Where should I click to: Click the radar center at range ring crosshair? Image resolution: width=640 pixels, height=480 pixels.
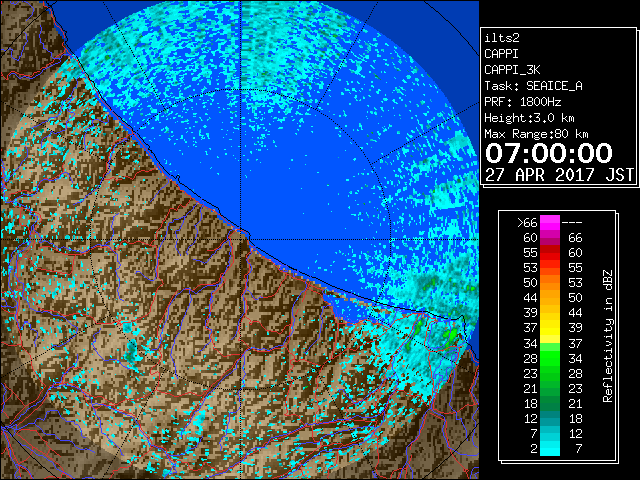(241, 239)
